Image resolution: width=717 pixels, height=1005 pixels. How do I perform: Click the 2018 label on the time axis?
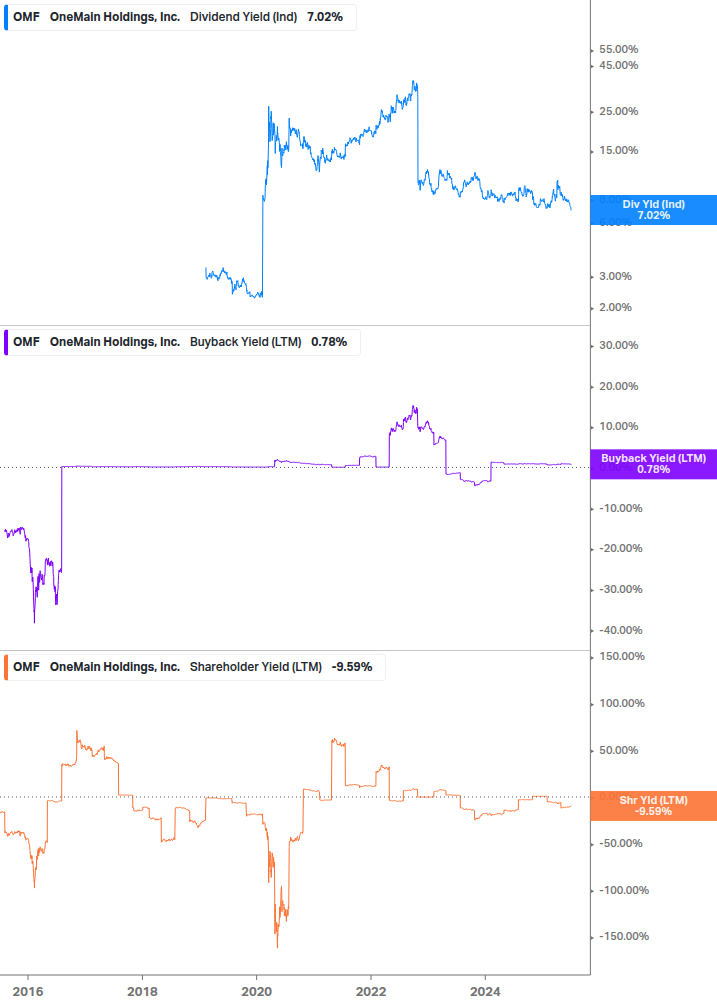[x=142, y=992]
